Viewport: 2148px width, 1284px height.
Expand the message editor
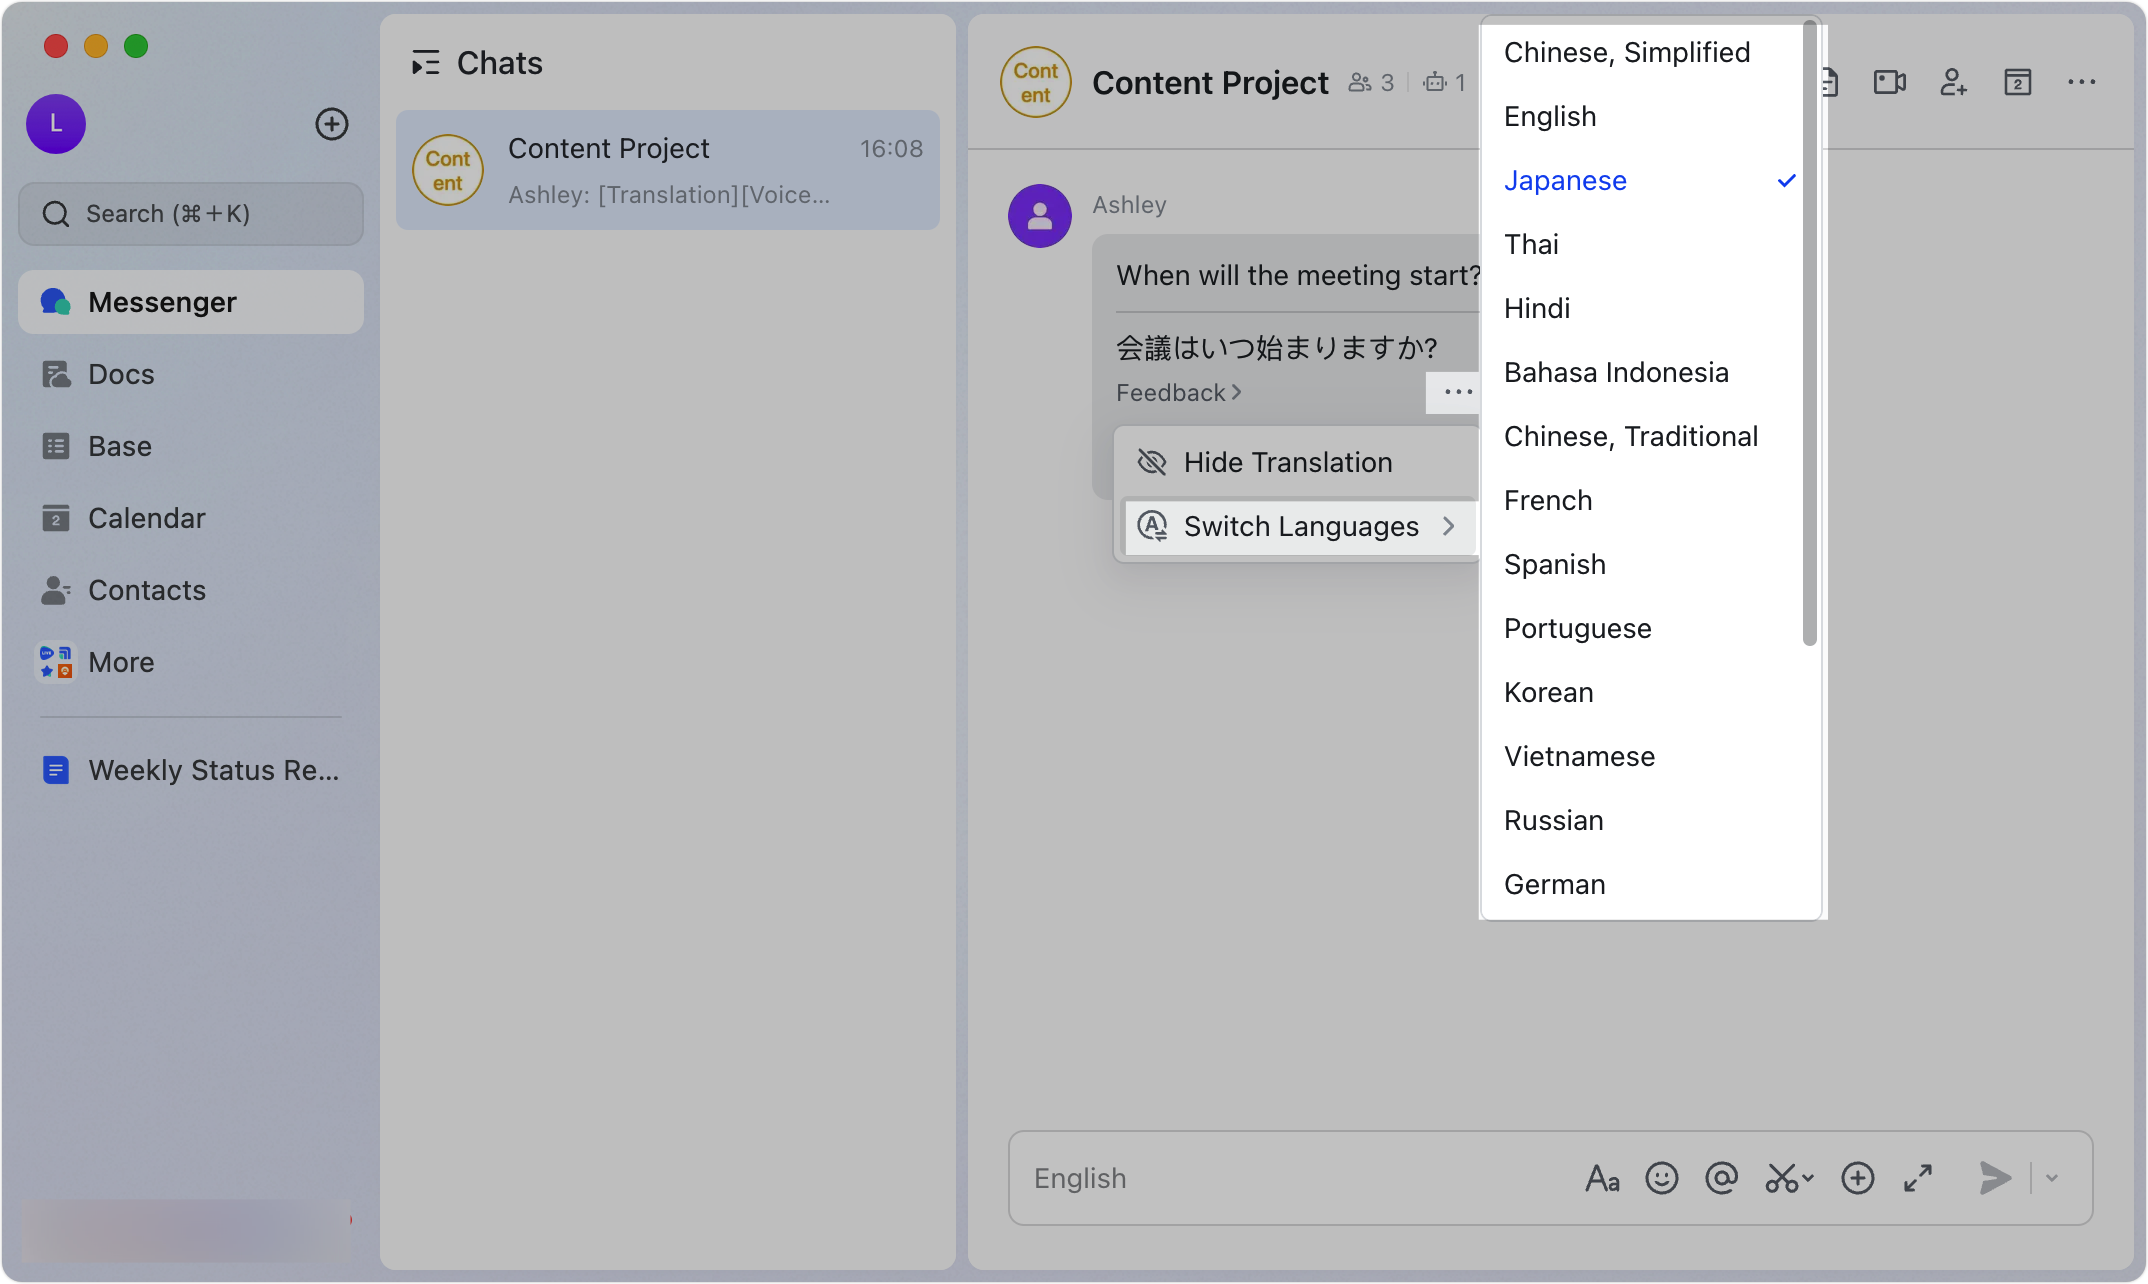(1918, 1178)
